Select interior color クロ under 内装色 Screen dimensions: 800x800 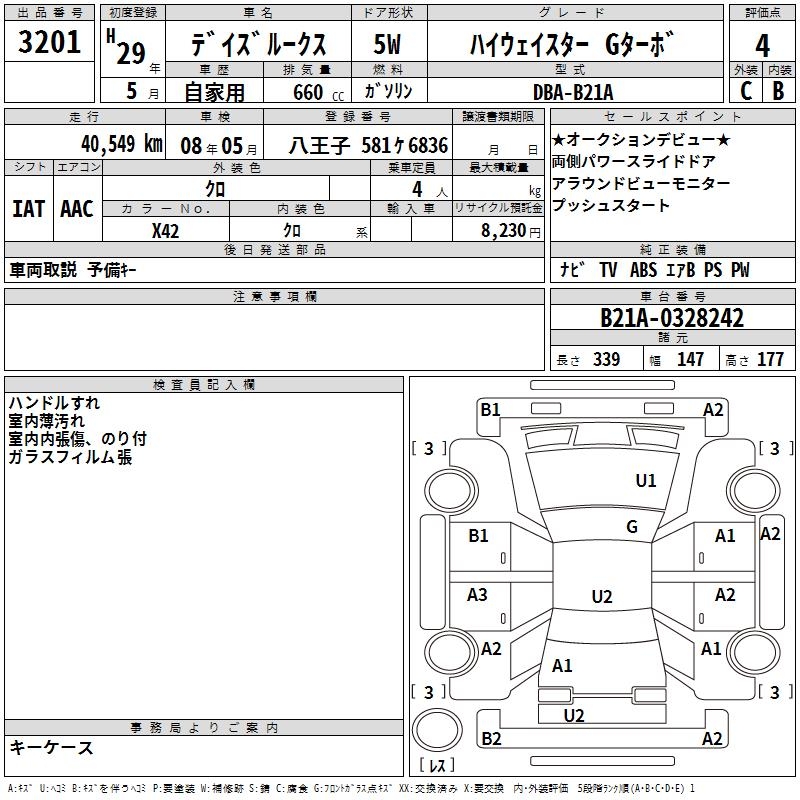point(292,231)
